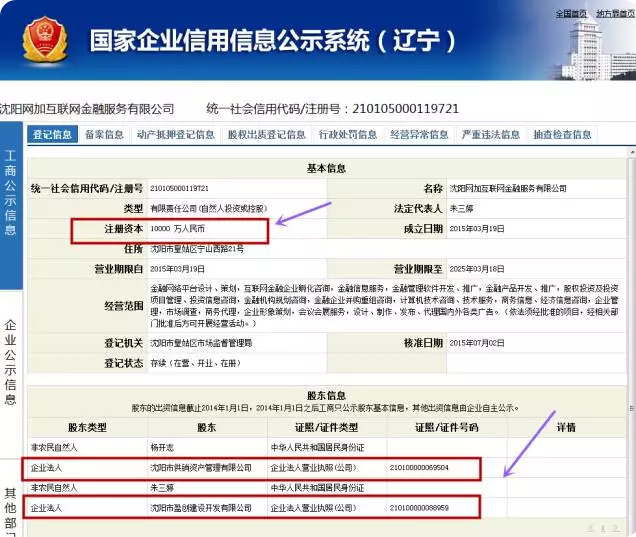This screenshot has height=537, width=636.
Task: Switch to the 备案信息 tab
Action: pos(104,134)
